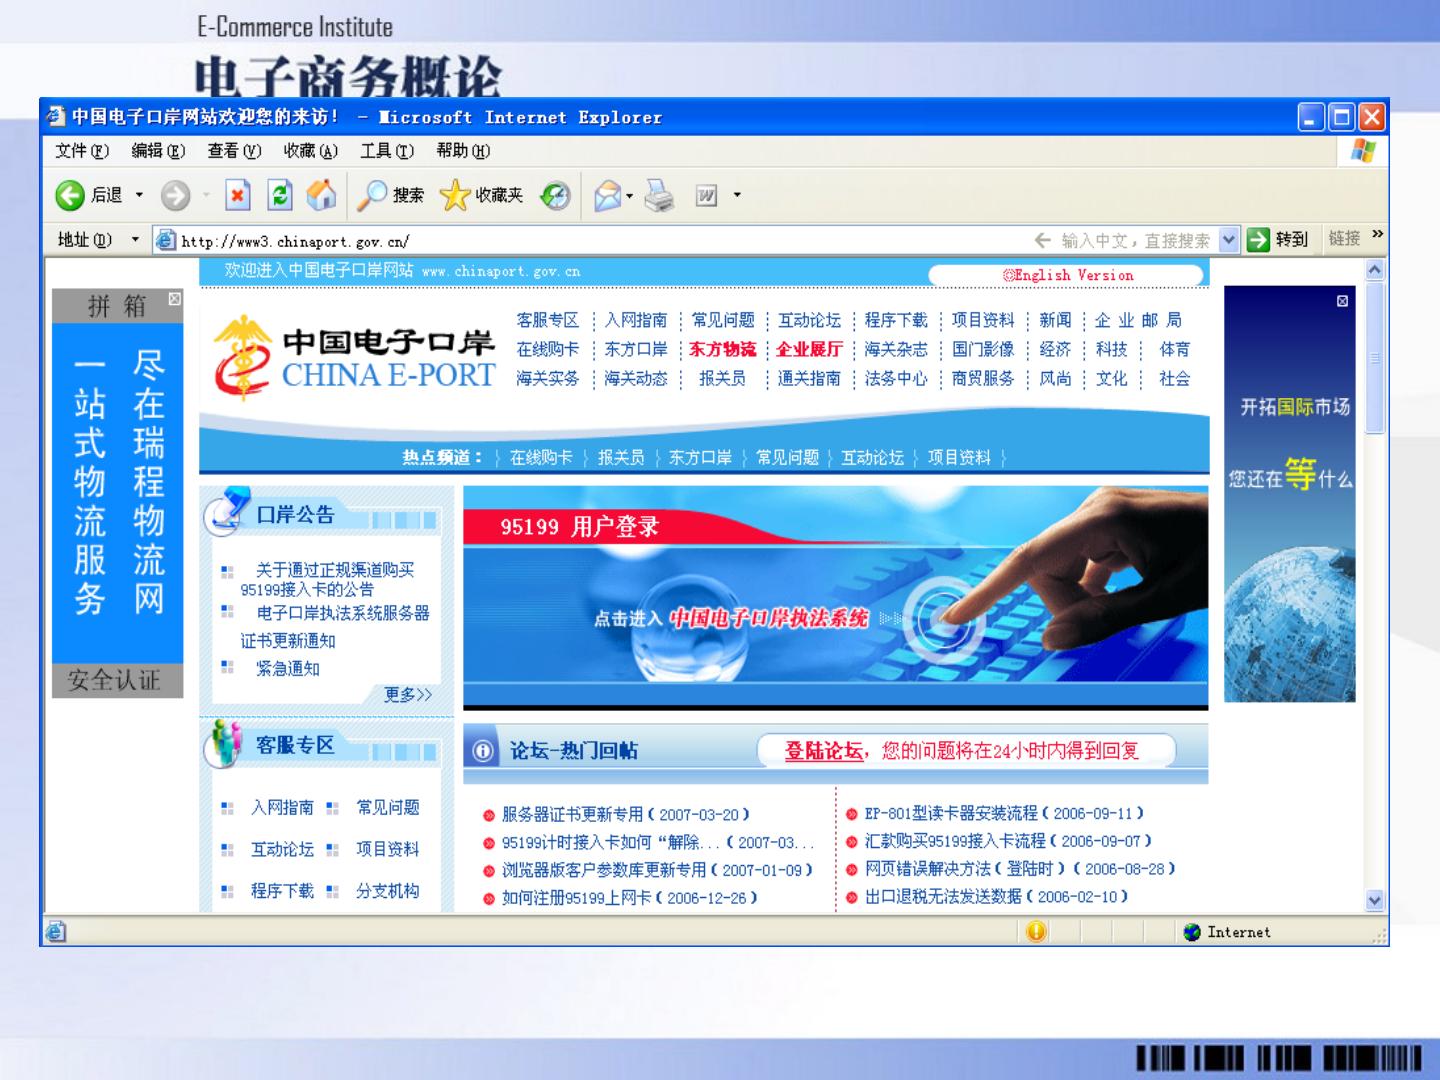
Task: Open 服务器证书更新专用 forum post
Action: point(626,815)
